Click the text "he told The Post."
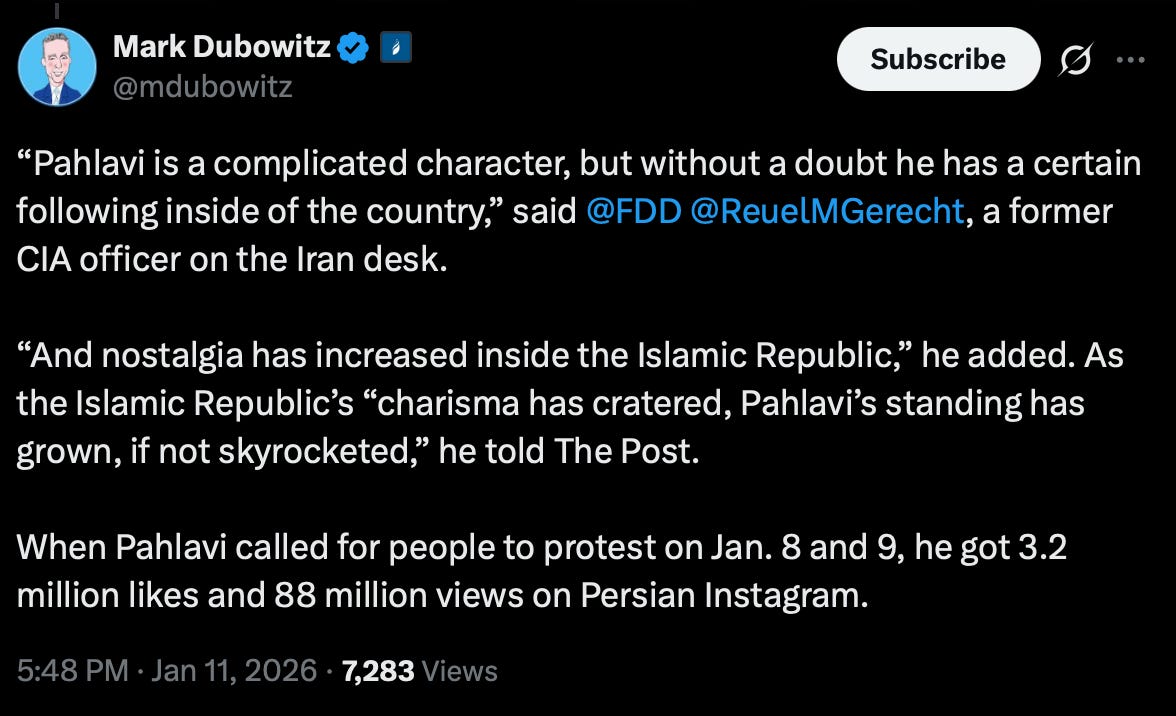 click(568, 451)
